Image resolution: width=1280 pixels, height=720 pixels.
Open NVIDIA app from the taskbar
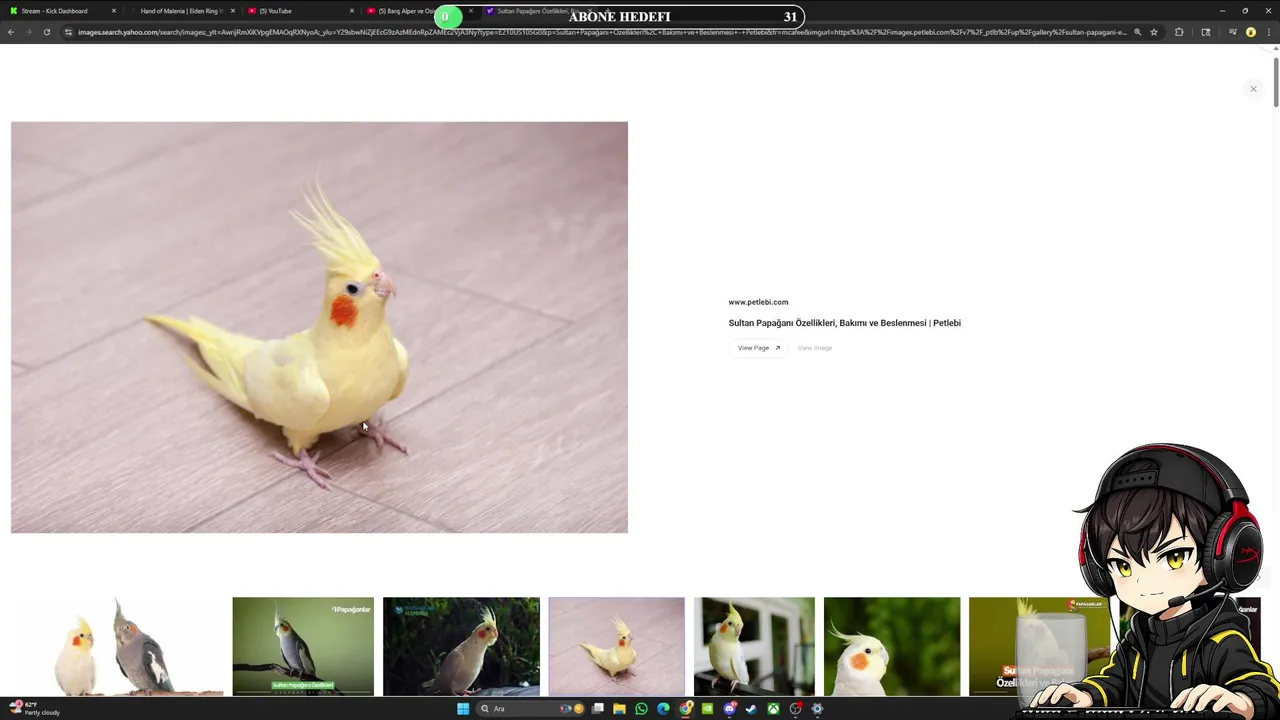pyautogui.click(x=708, y=709)
